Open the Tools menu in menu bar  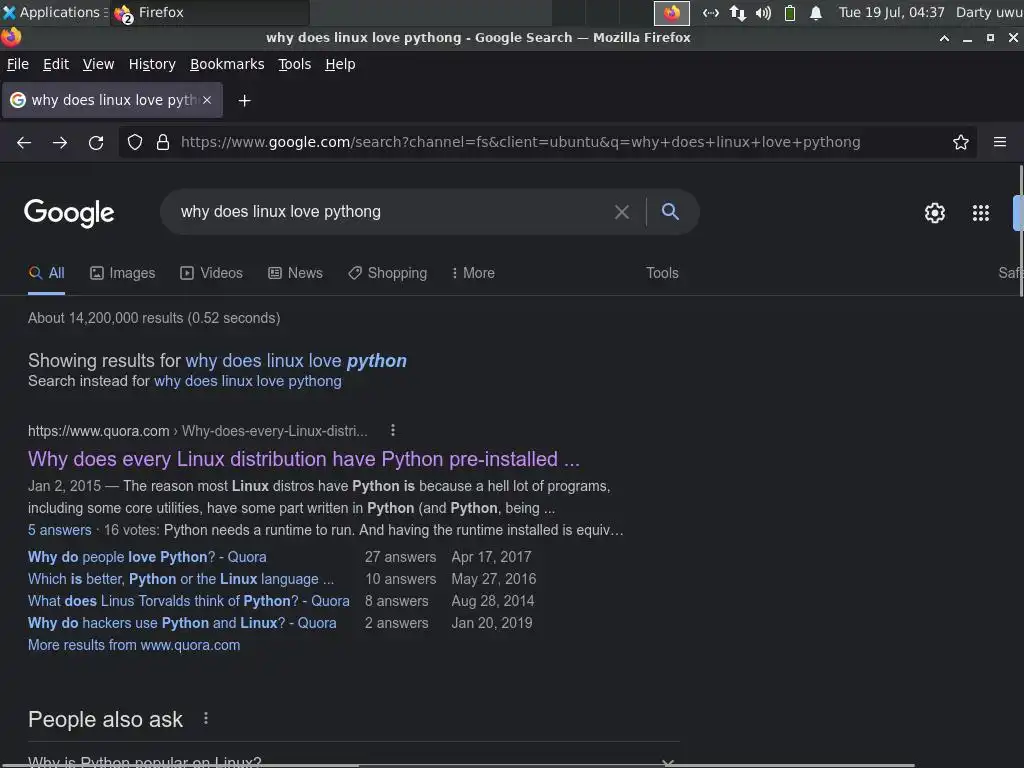[295, 64]
